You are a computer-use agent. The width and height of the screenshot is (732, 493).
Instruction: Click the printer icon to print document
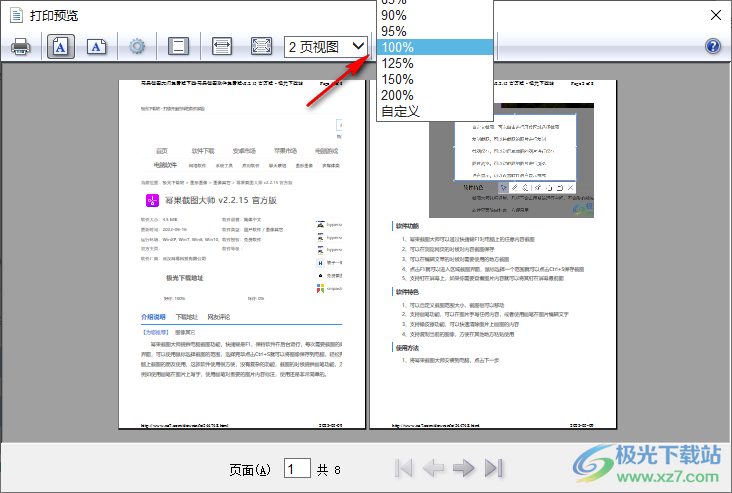click(x=21, y=47)
